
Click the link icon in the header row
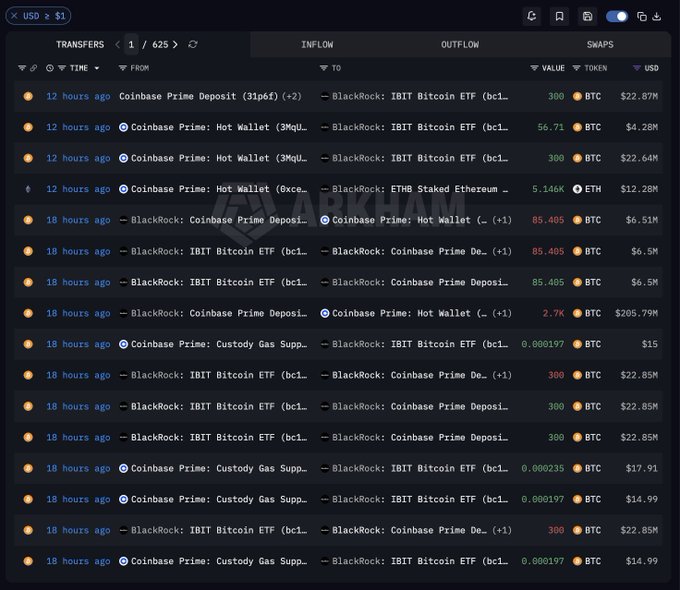click(x=33, y=68)
